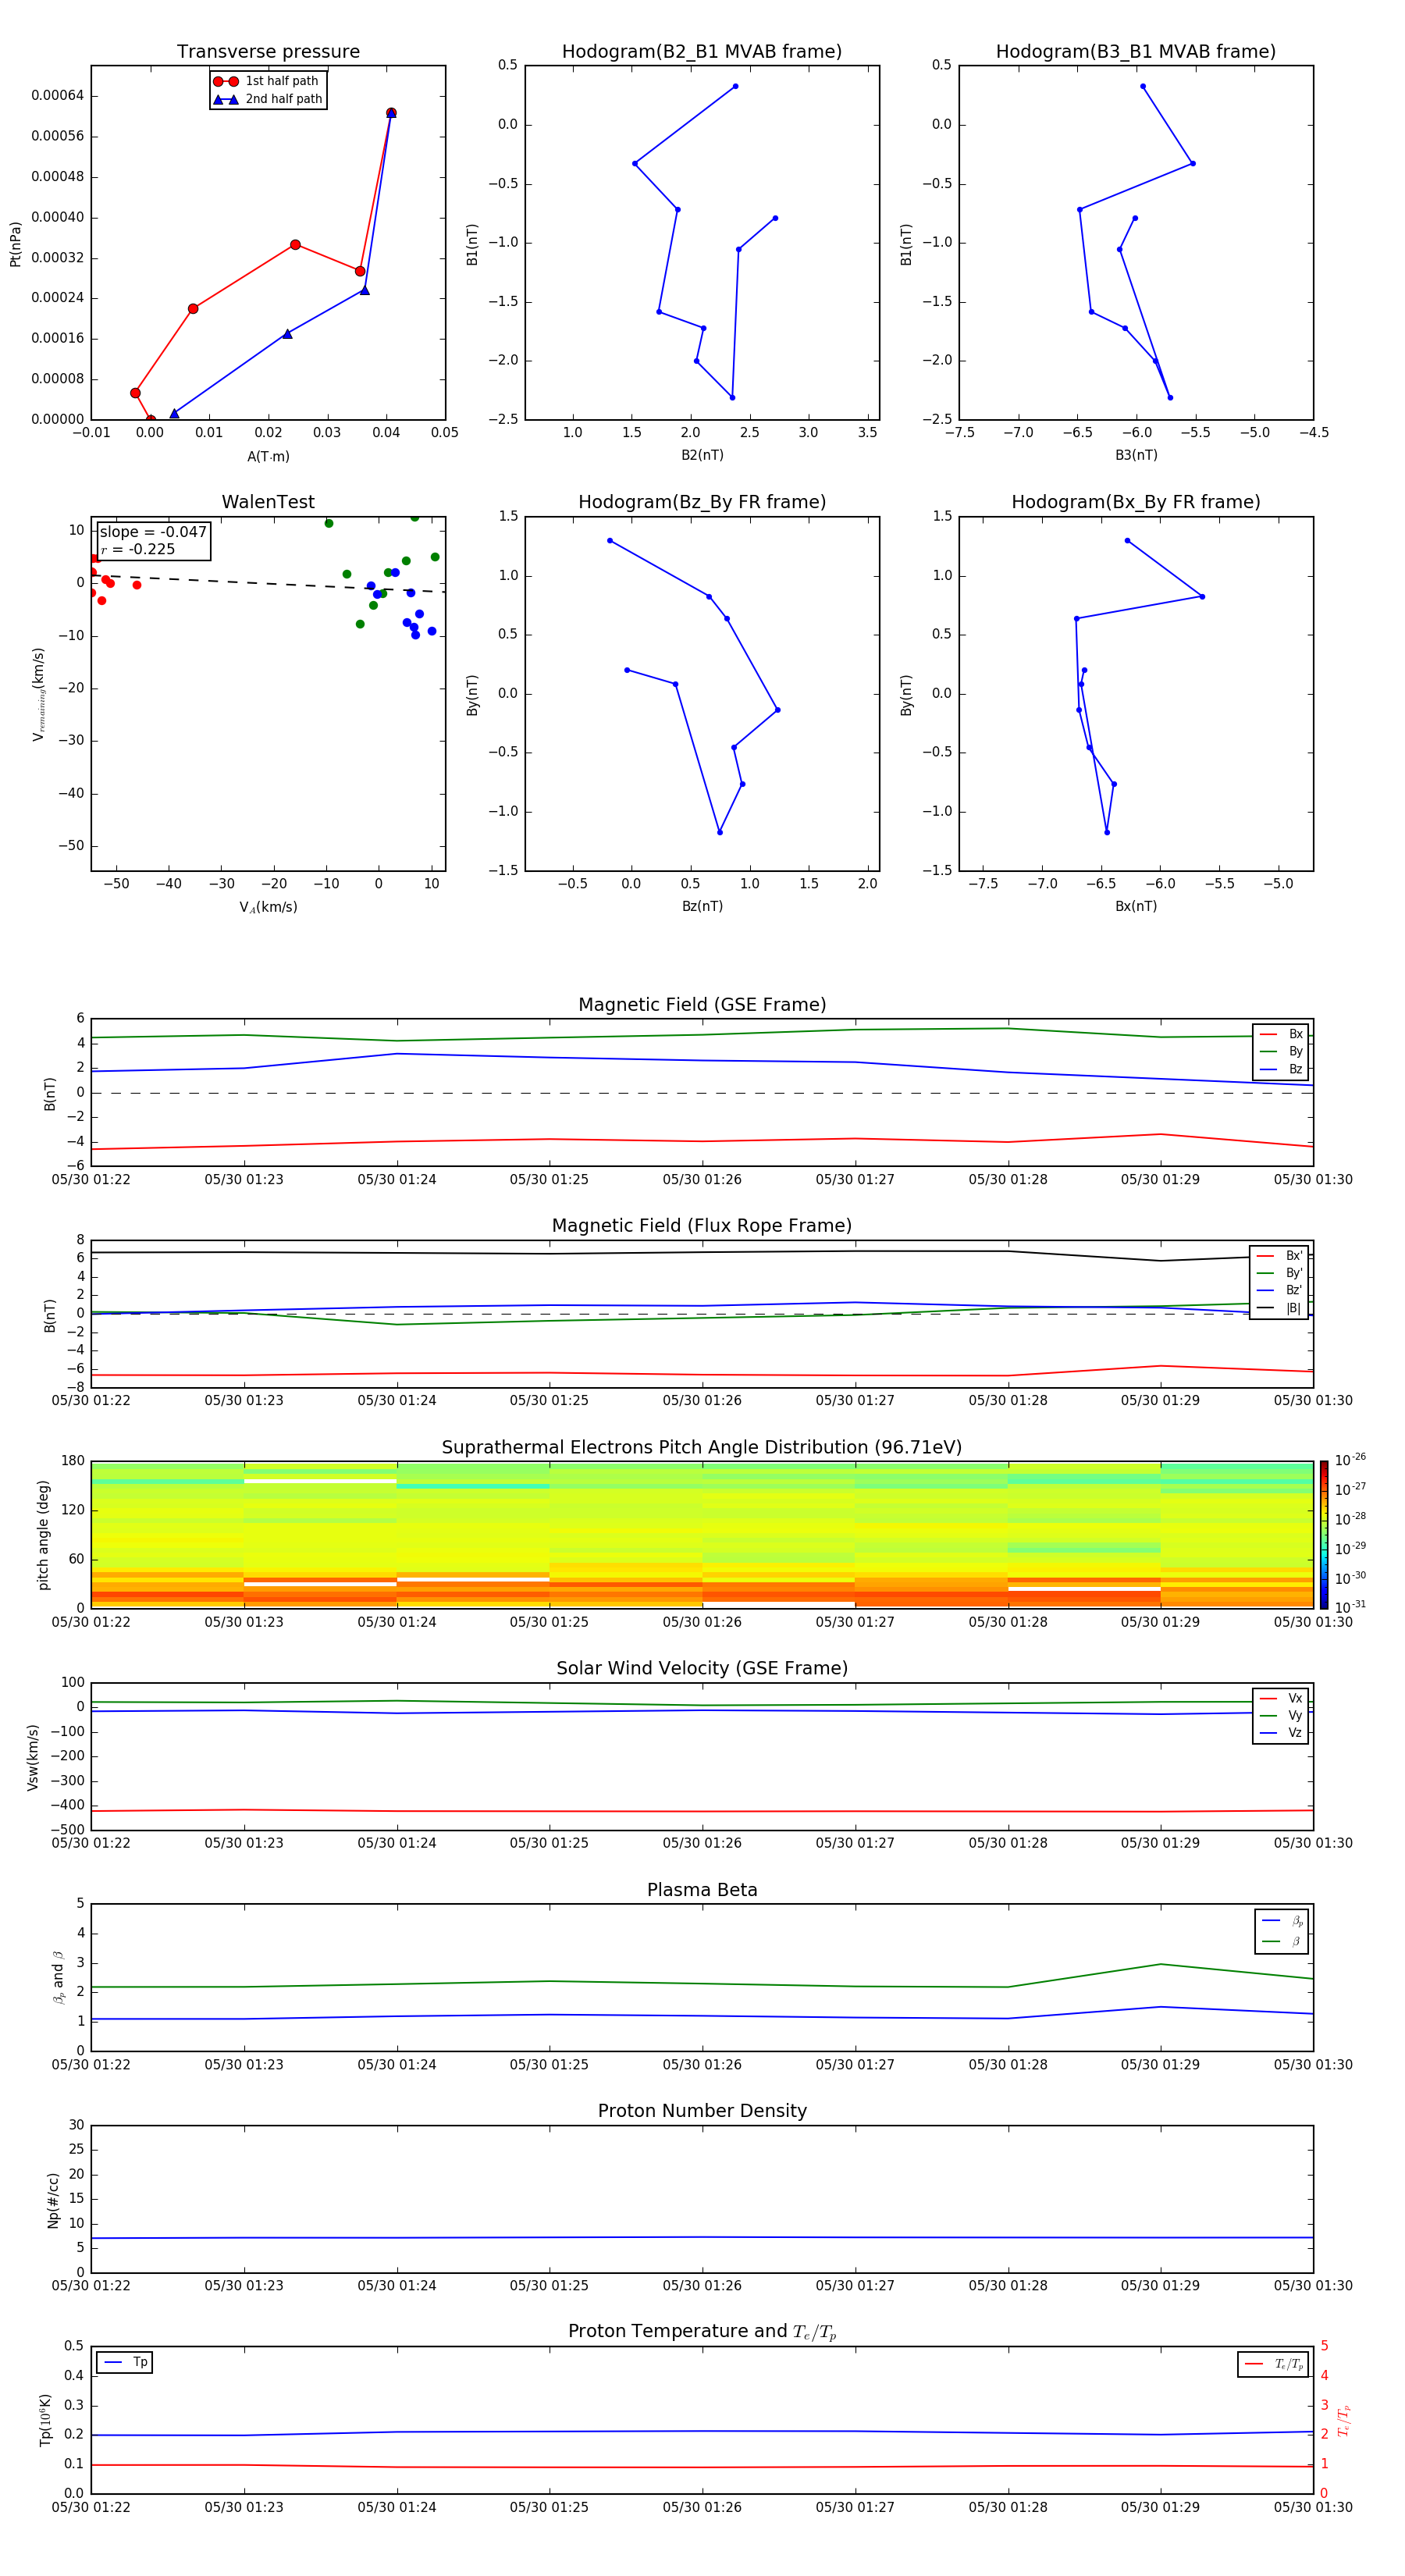1405x2576 pixels.
Task: Click the colorbar's top label '10^-26'
Action: pos(1350,1460)
